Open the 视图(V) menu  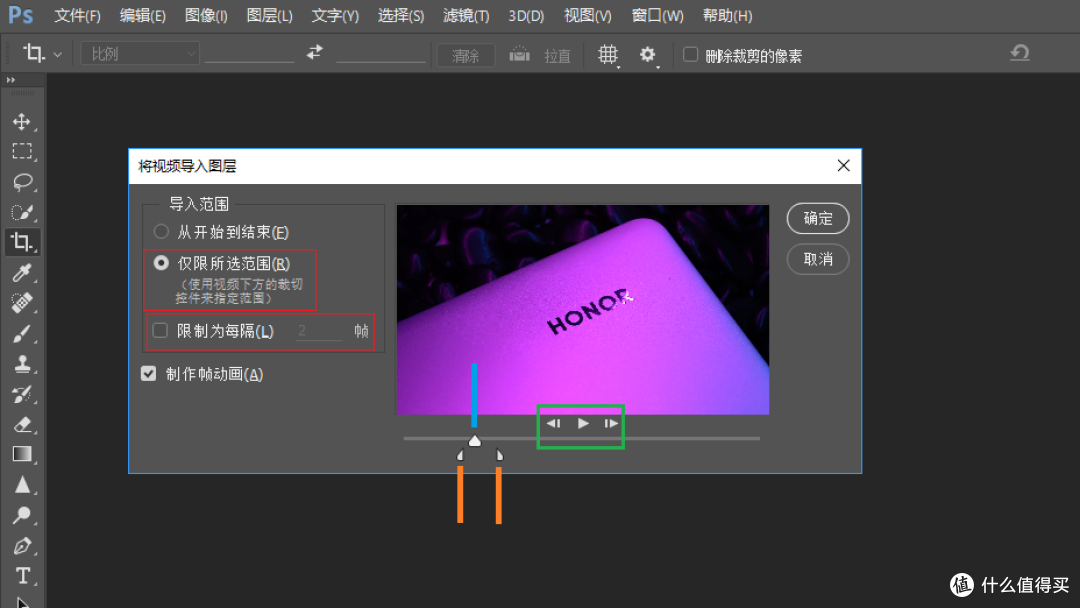[588, 15]
